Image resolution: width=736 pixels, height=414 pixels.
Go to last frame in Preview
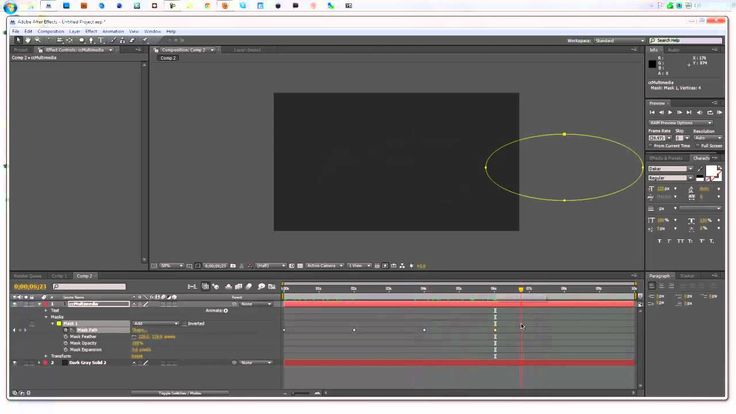coord(689,113)
